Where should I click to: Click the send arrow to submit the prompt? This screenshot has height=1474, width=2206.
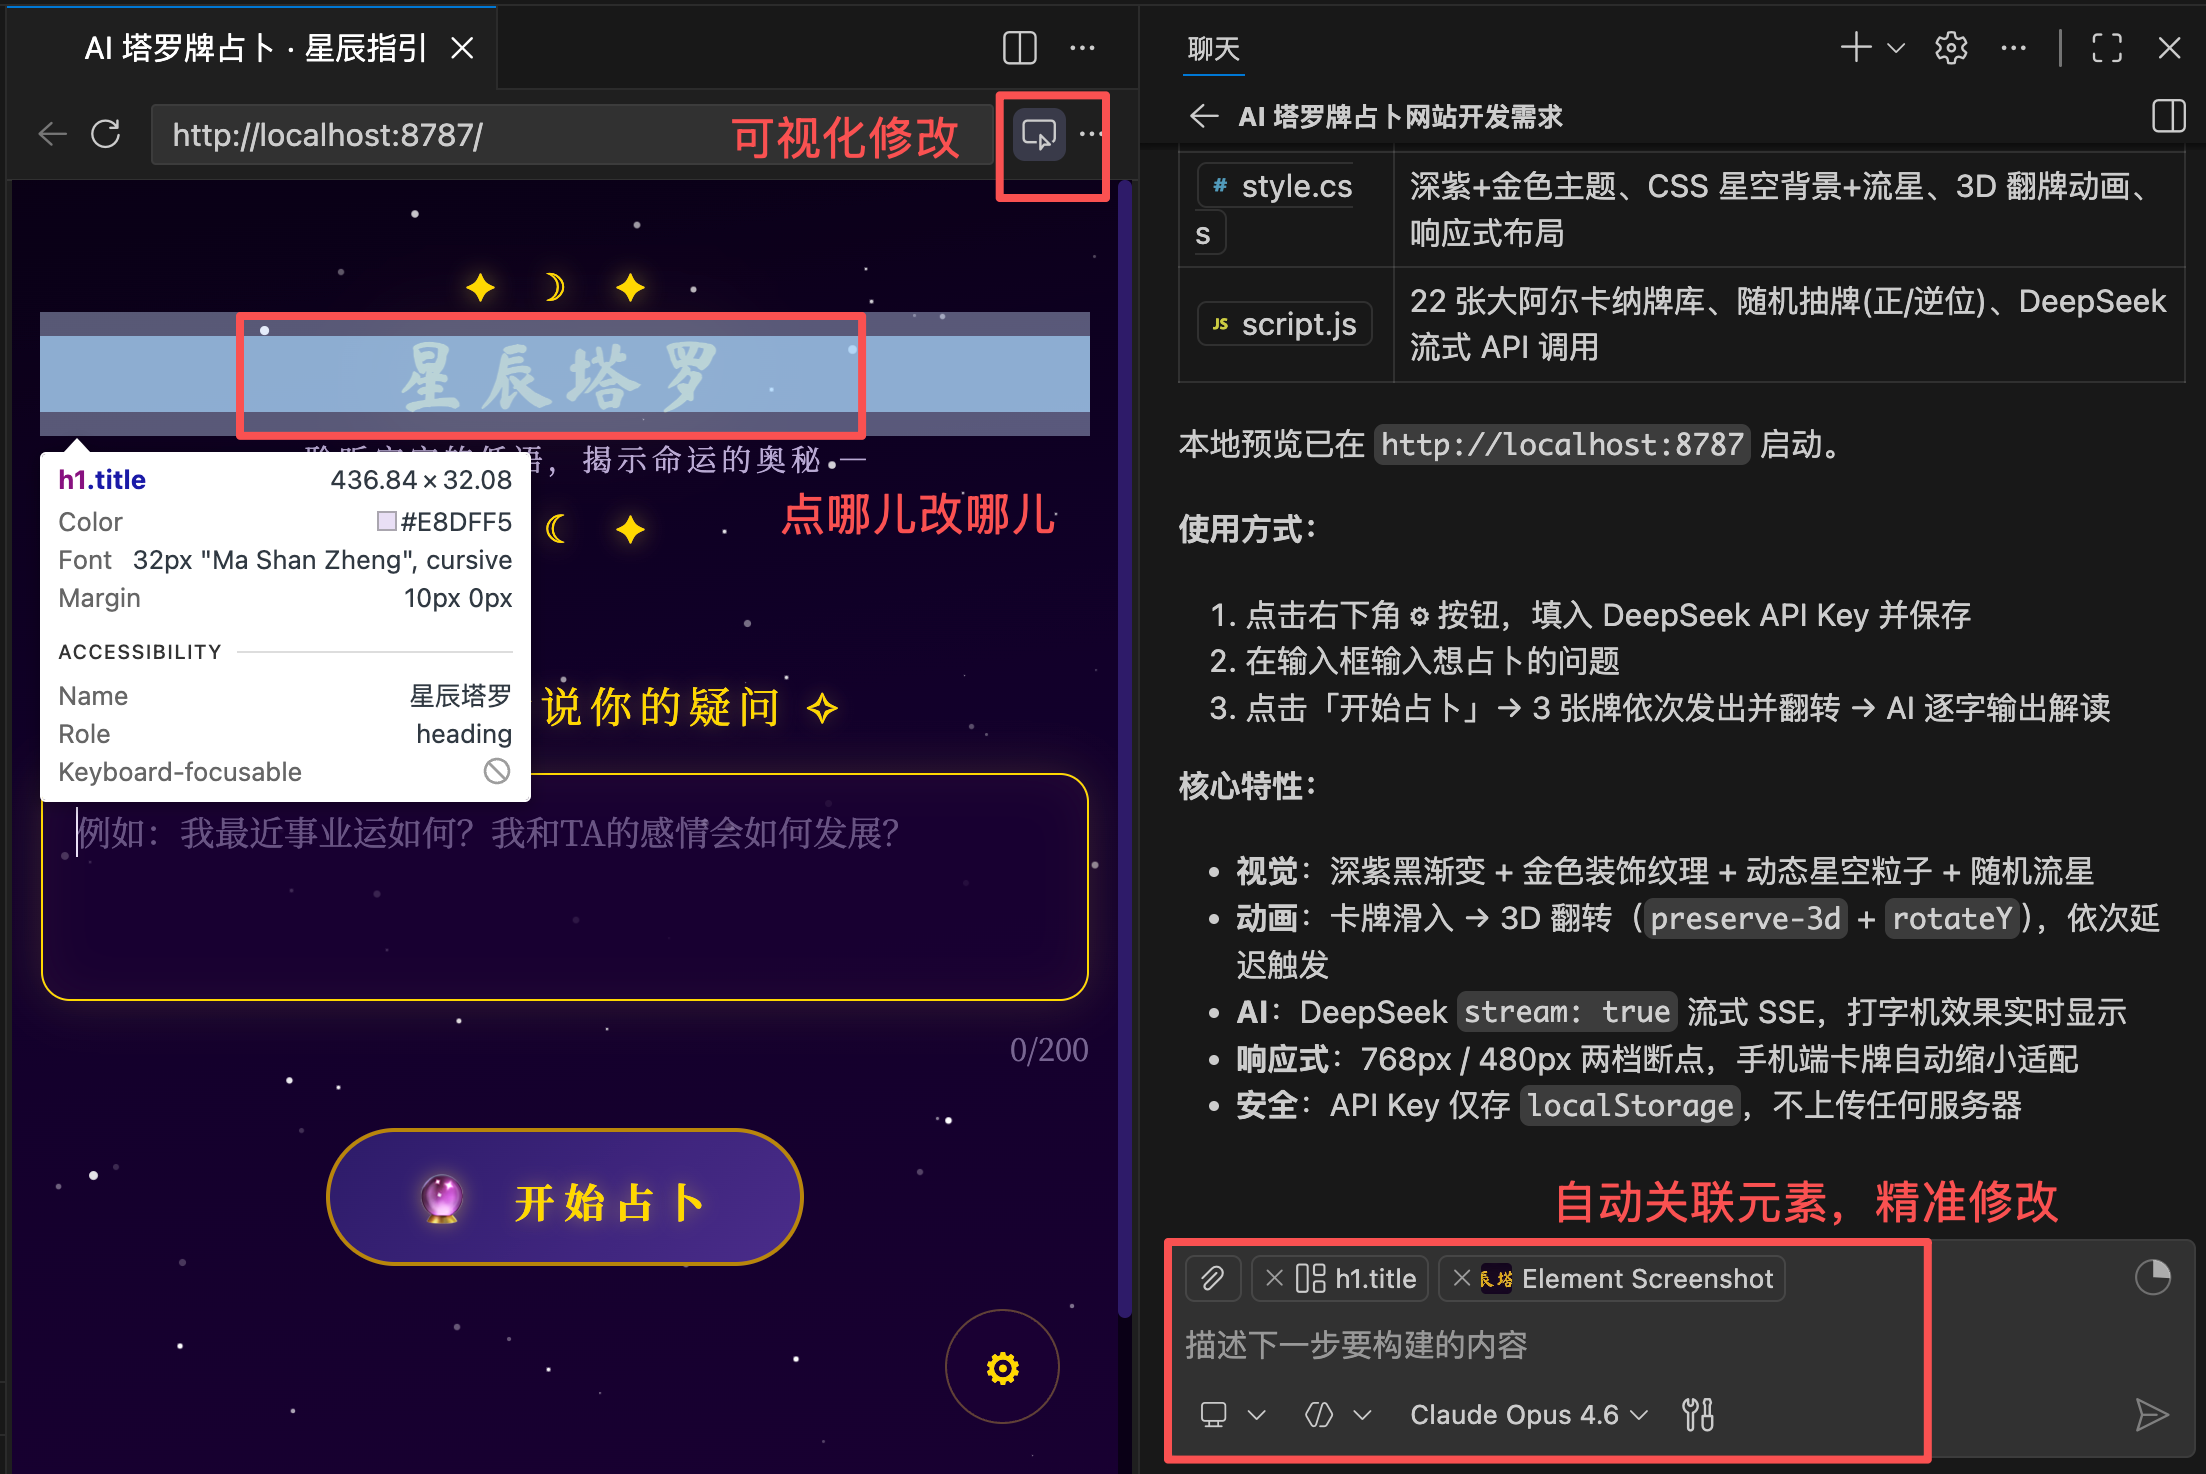pos(2152,1414)
